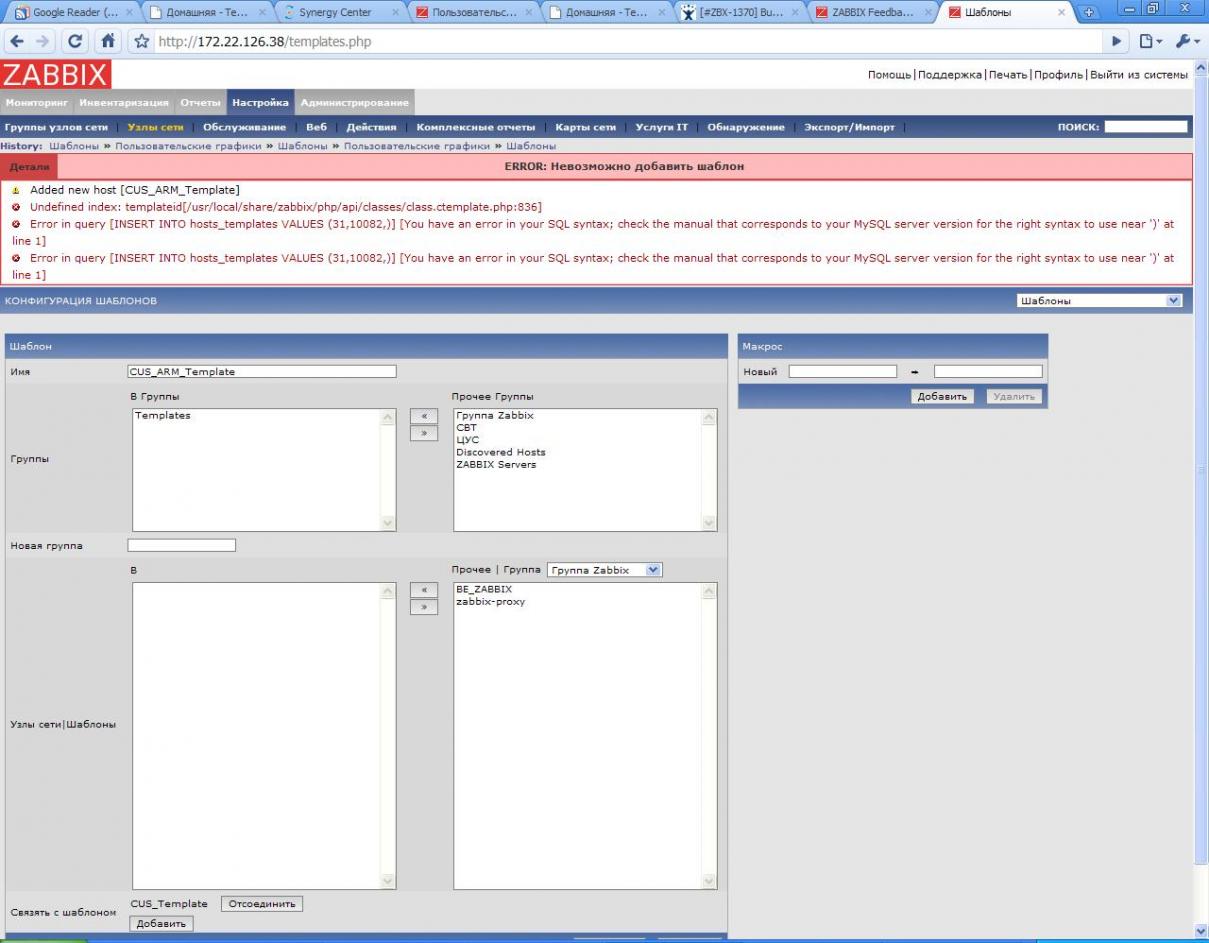
Task: Open the Администрирование menu
Action: pos(354,102)
